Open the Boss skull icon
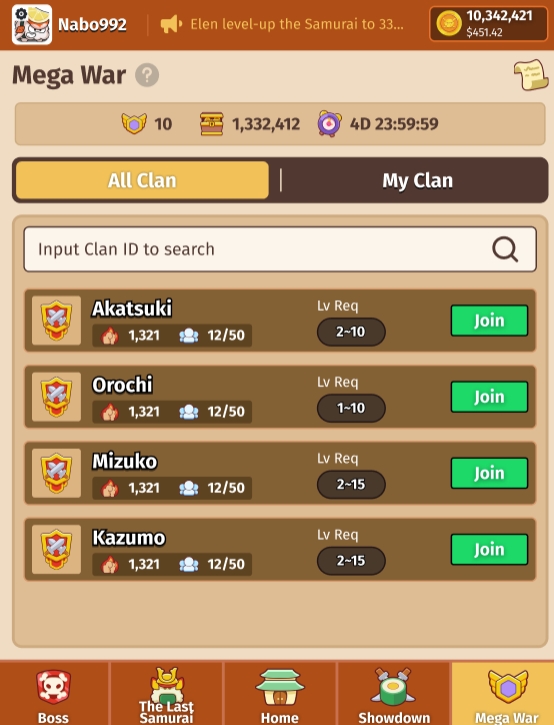This screenshot has width=554, height=725. click(54, 687)
